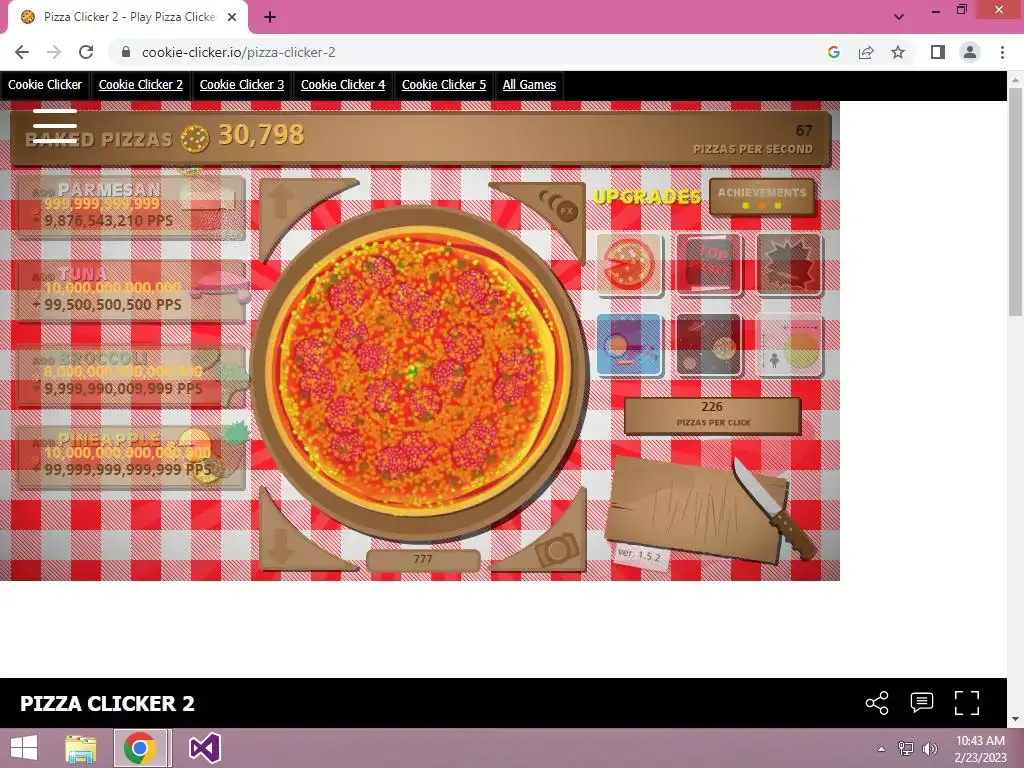Click the Google icon in address bar
1024x768 pixels.
tap(834, 52)
